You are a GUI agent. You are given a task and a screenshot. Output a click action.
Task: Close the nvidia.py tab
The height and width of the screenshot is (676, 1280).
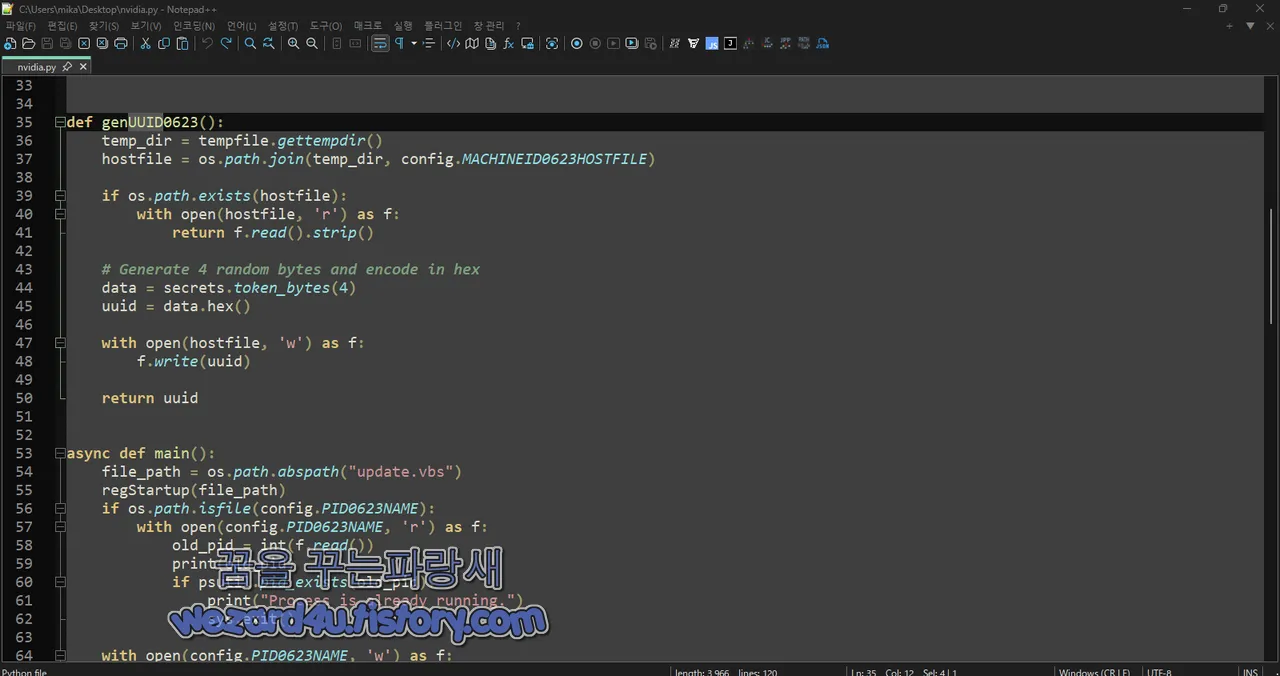point(83,67)
